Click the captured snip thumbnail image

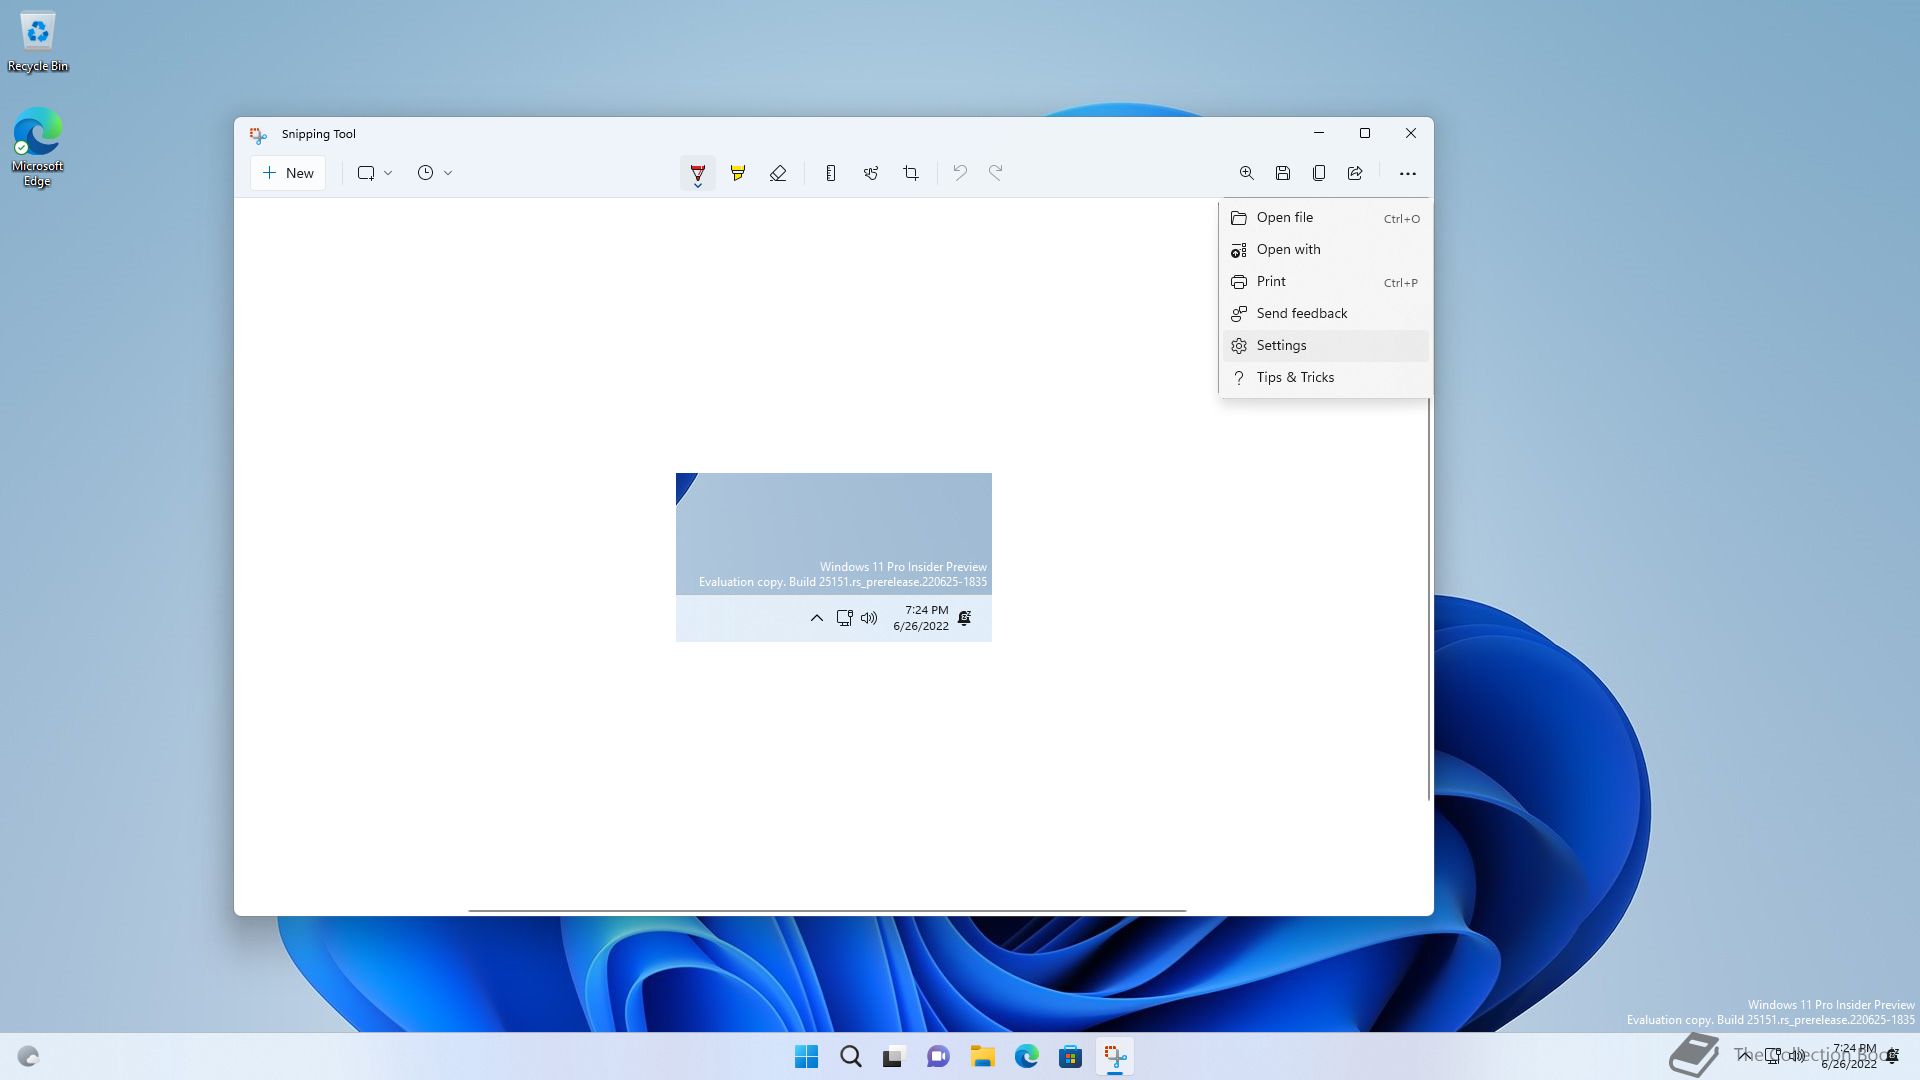[x=833, y=557]
